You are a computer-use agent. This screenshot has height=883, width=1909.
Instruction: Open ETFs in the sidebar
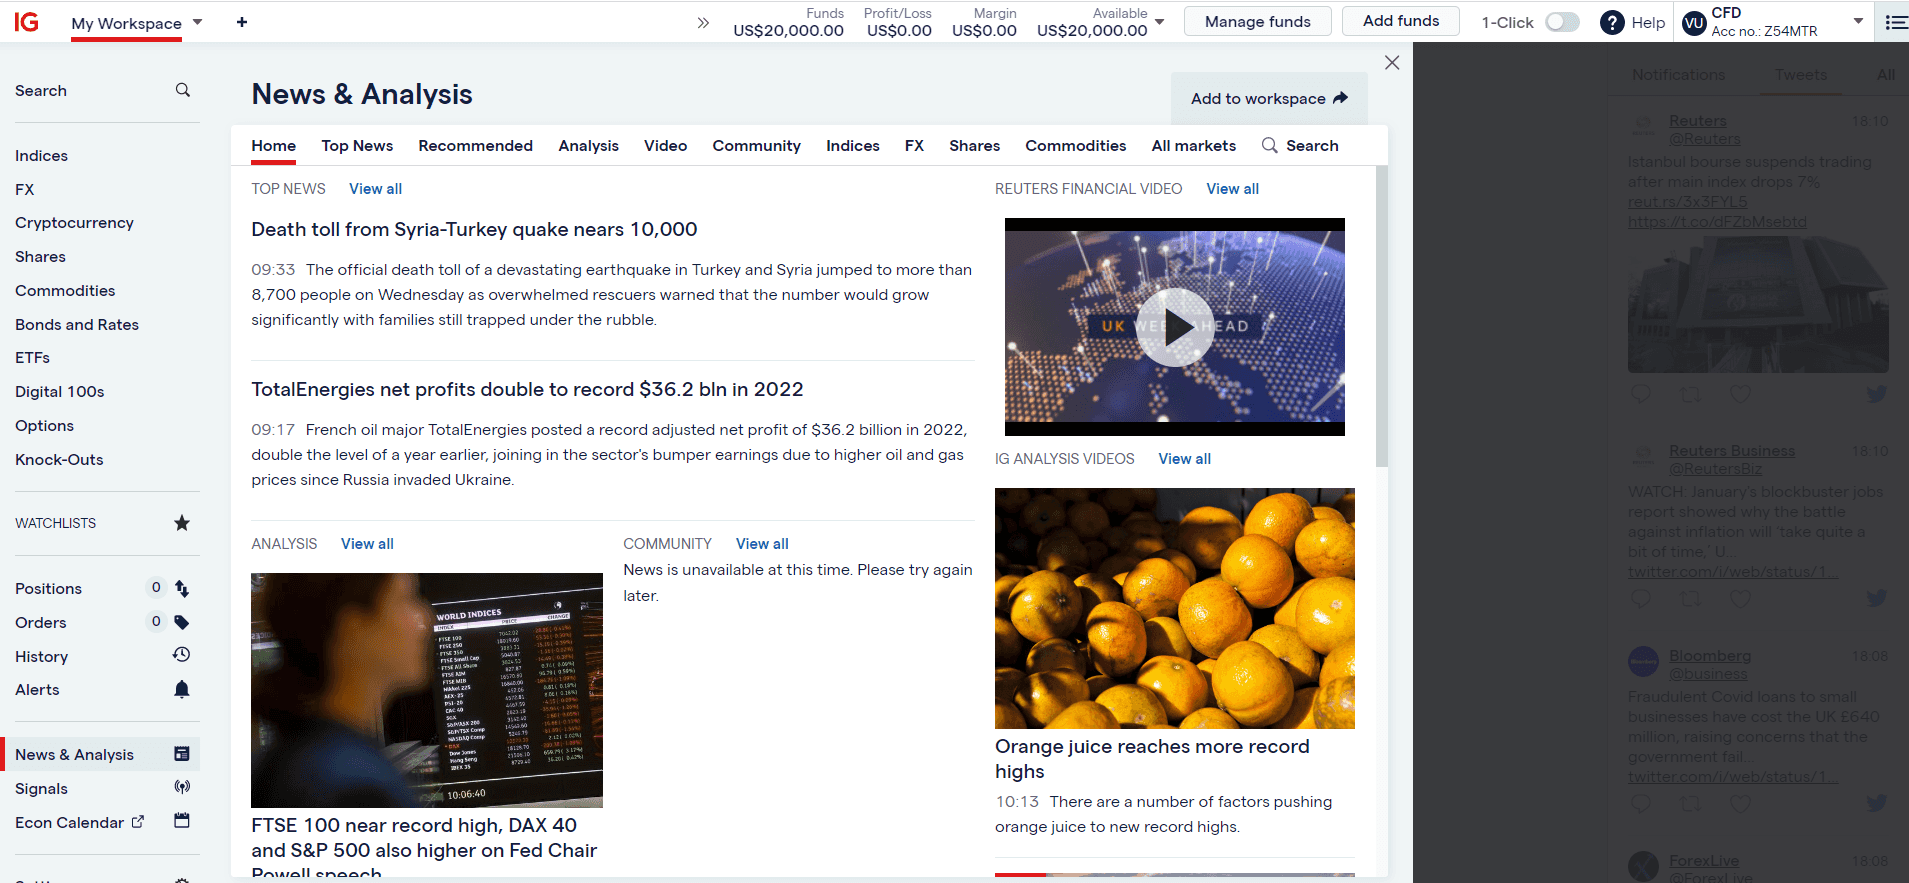pos(33,358)
